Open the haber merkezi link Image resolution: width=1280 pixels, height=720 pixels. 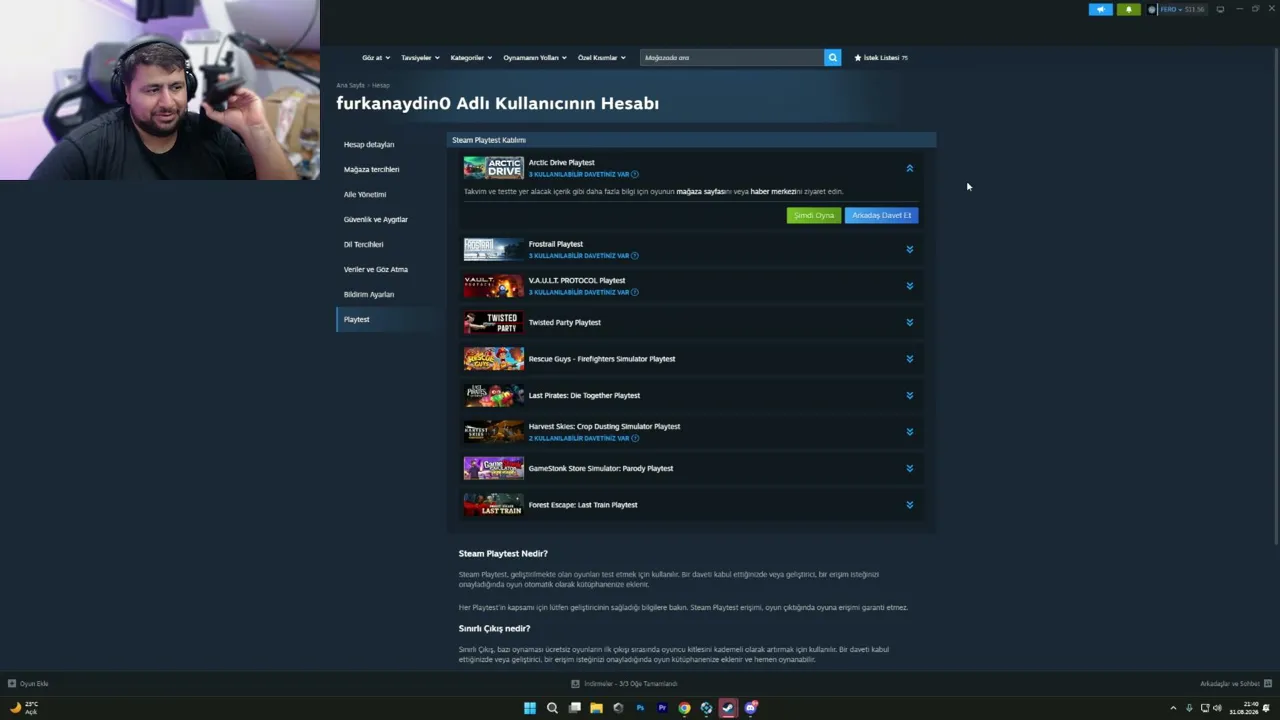click(773, 192)
